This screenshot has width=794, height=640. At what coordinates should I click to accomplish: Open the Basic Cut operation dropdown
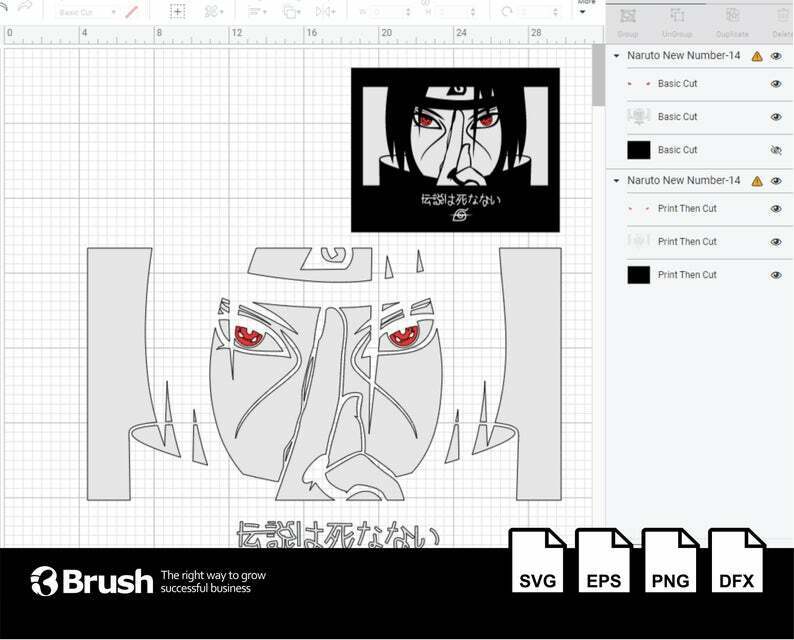click(87, 12)
